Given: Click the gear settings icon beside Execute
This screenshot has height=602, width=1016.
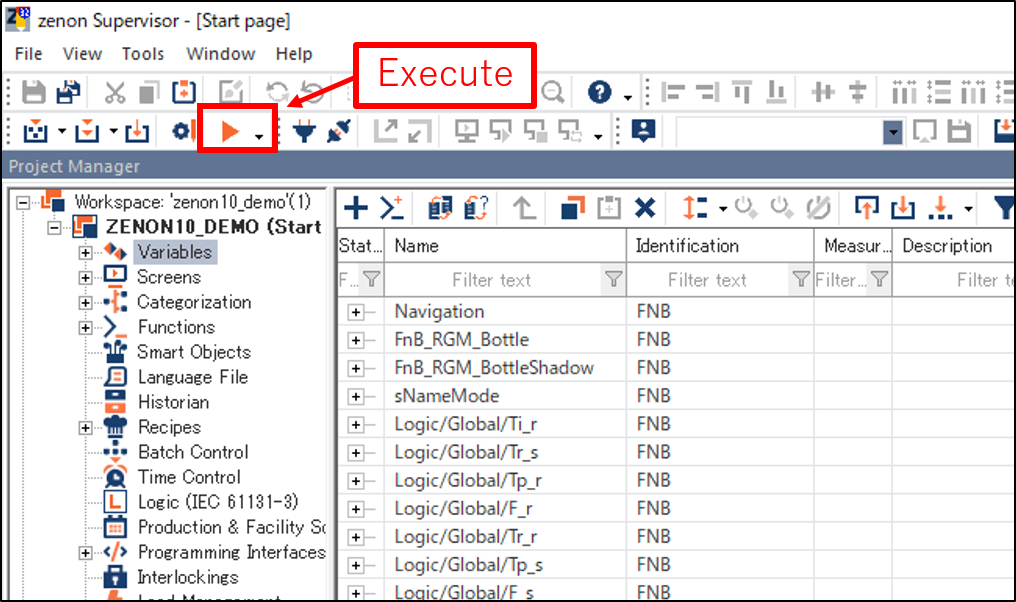Looking at the screenshot, I should tap(182, 131).
